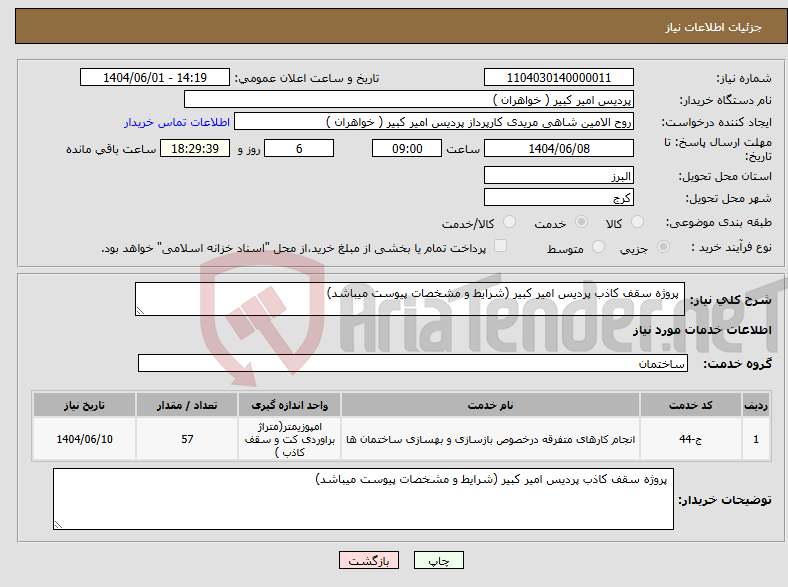Click the quantity cell 57
Screen dimensions: 788x587
click(x=187, y=439)
